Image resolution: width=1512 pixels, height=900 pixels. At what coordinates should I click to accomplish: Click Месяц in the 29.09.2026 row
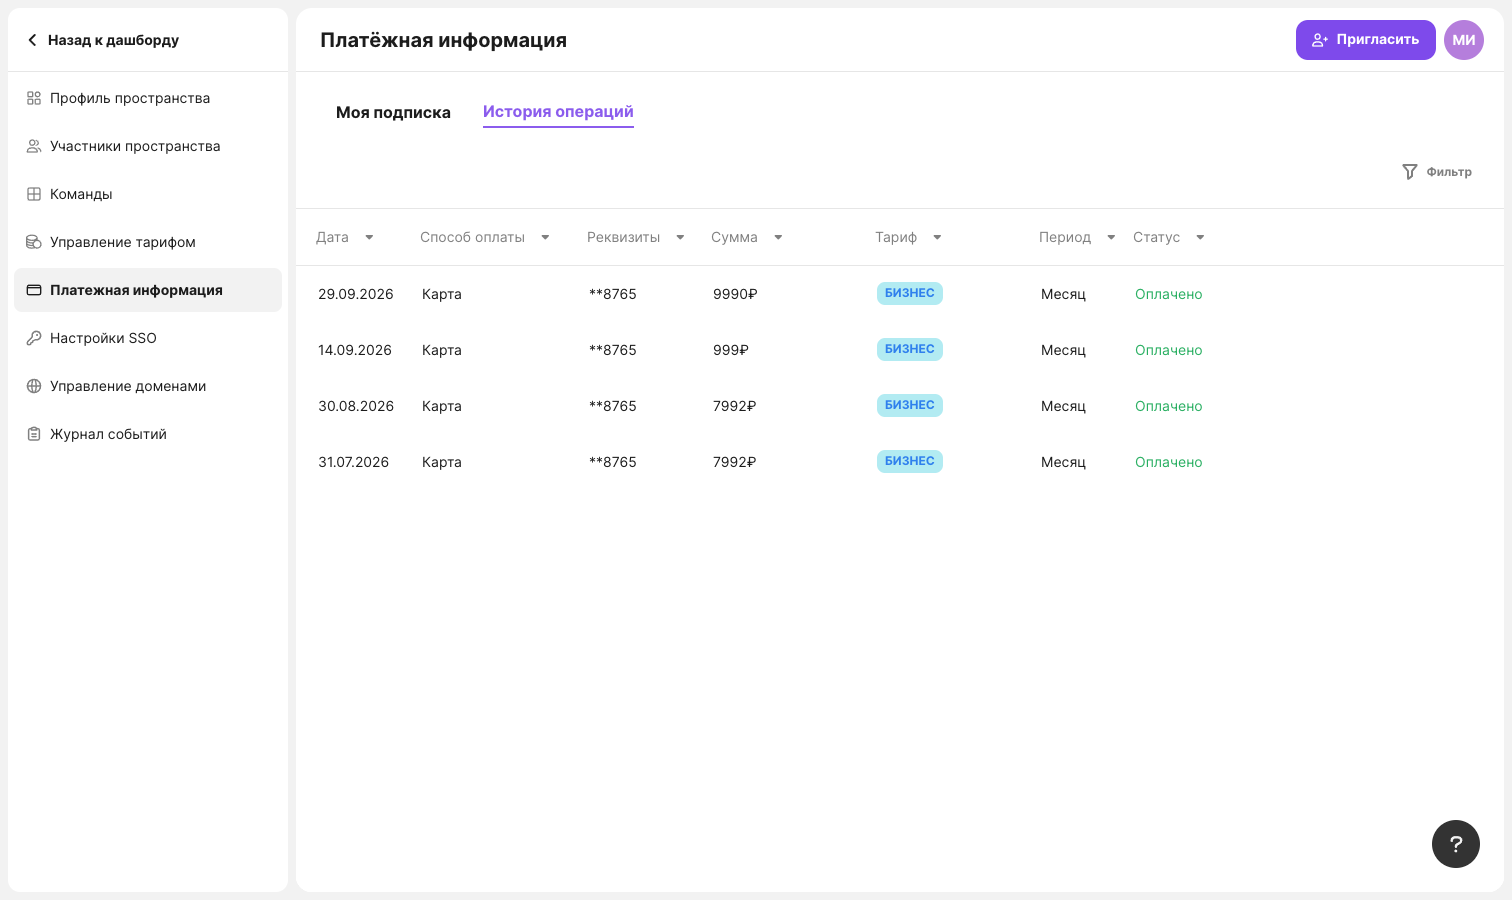pyautogui.click(x=1063, y=294)
